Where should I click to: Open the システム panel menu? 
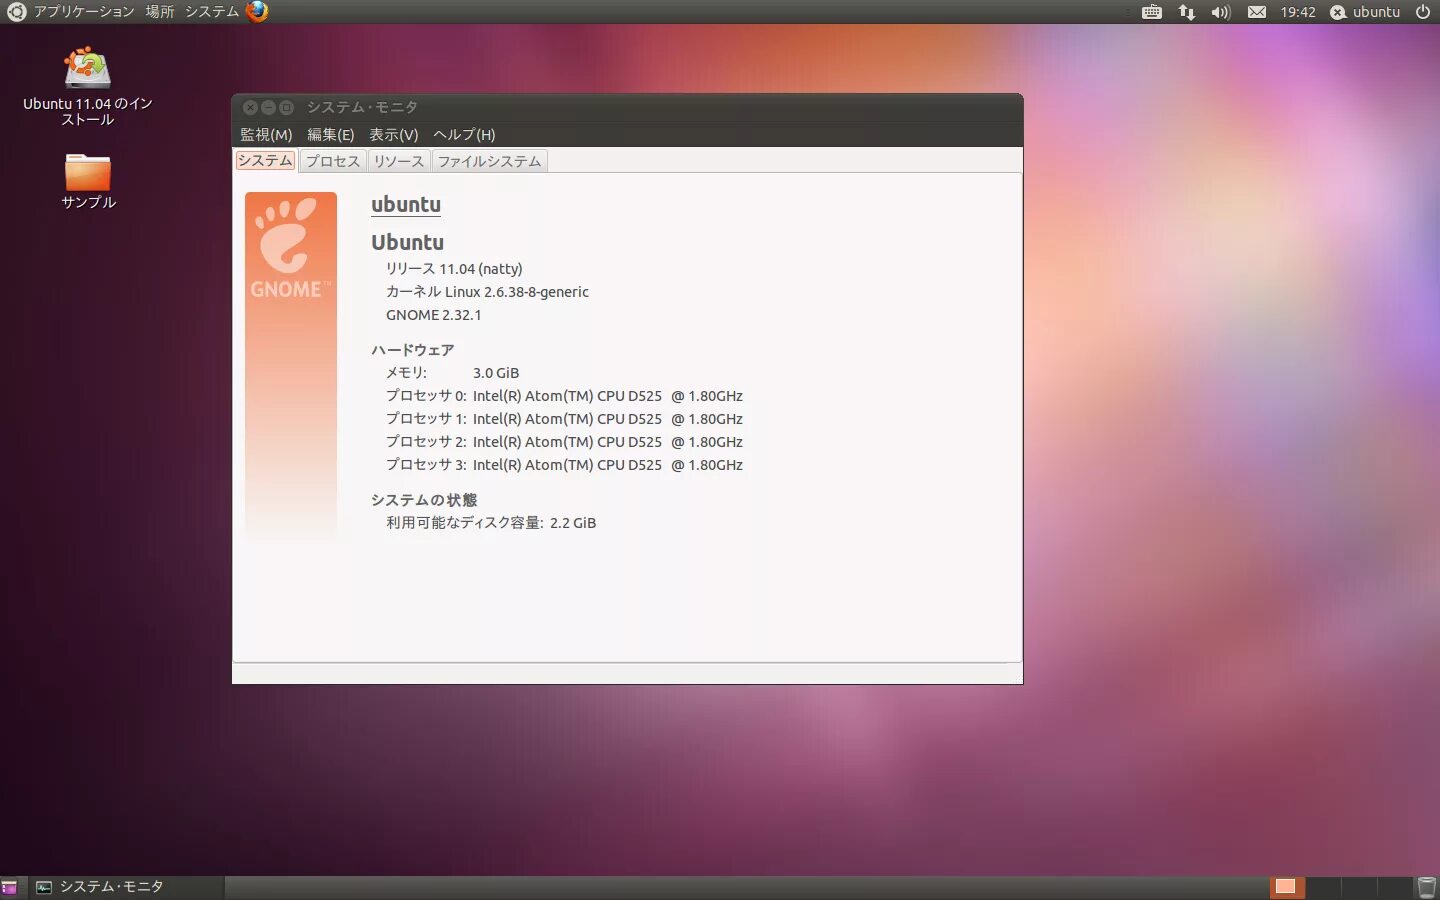(211, 12)
